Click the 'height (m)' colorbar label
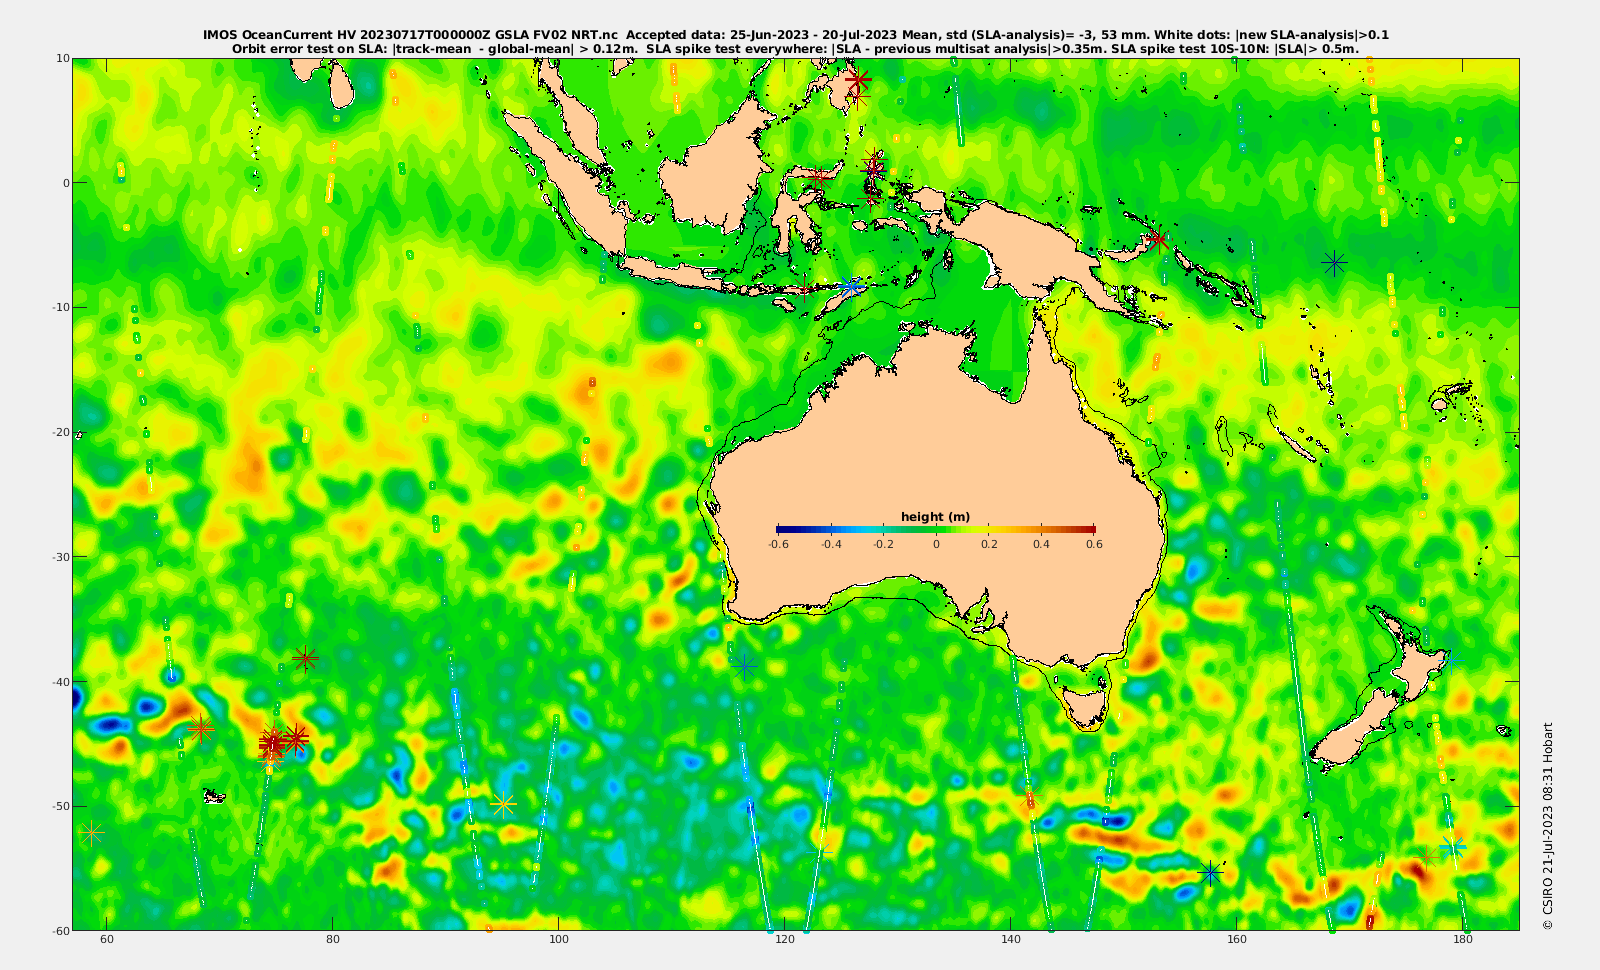The height and width of the screenshot is (970, 1600). (935, 517)
